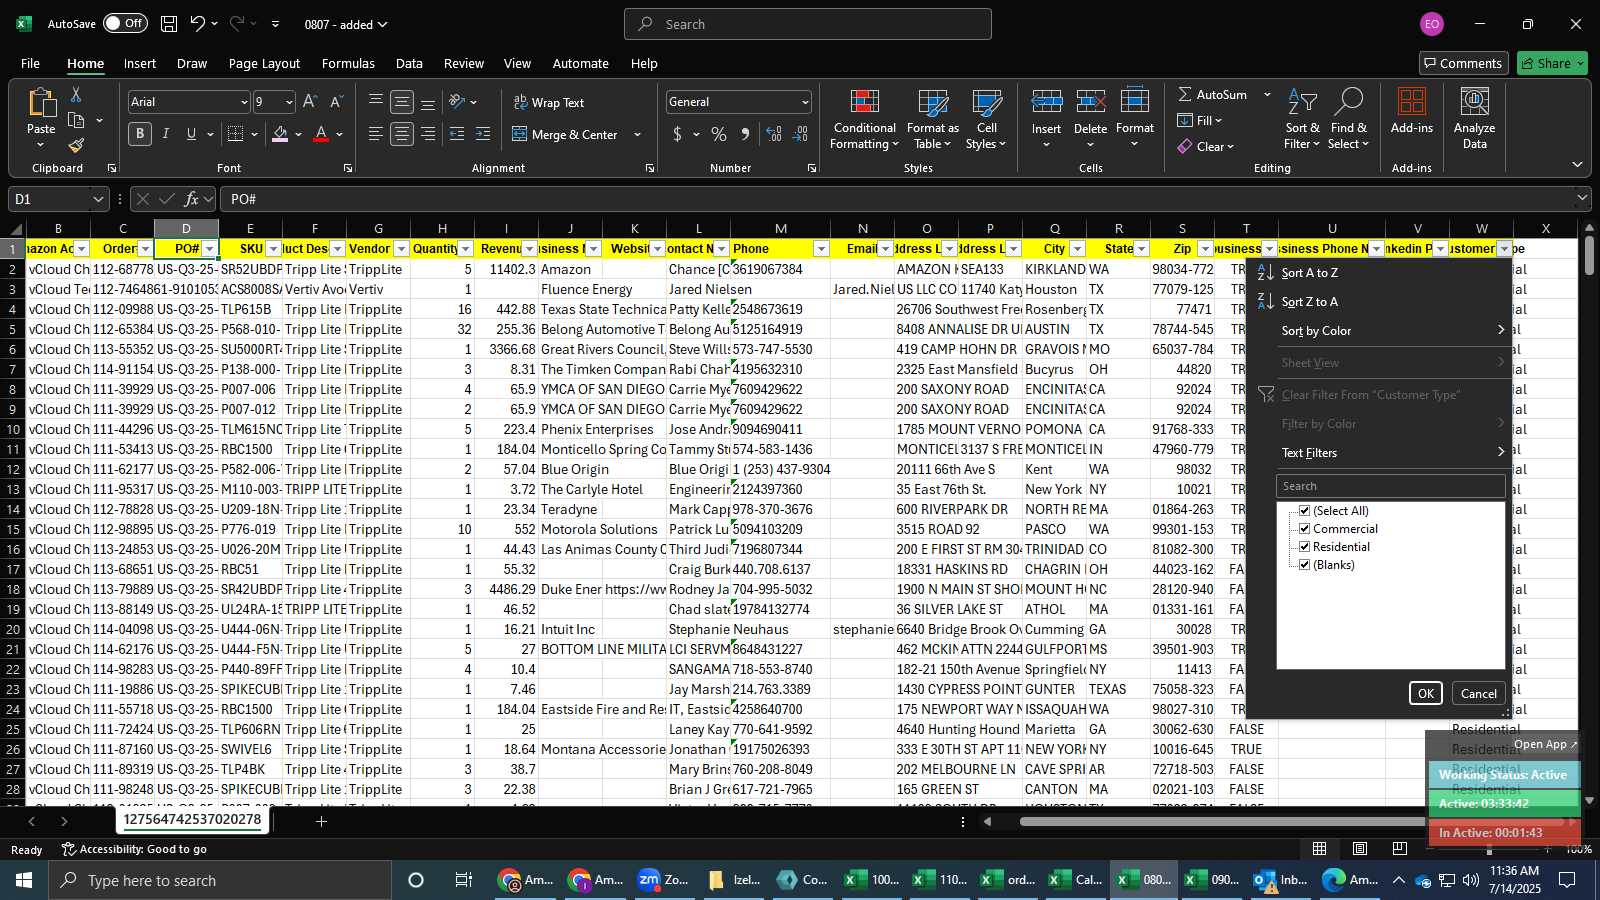1600x900 pixels.
Task: Launch Analyze Data tool
Action: (1474, 118)
